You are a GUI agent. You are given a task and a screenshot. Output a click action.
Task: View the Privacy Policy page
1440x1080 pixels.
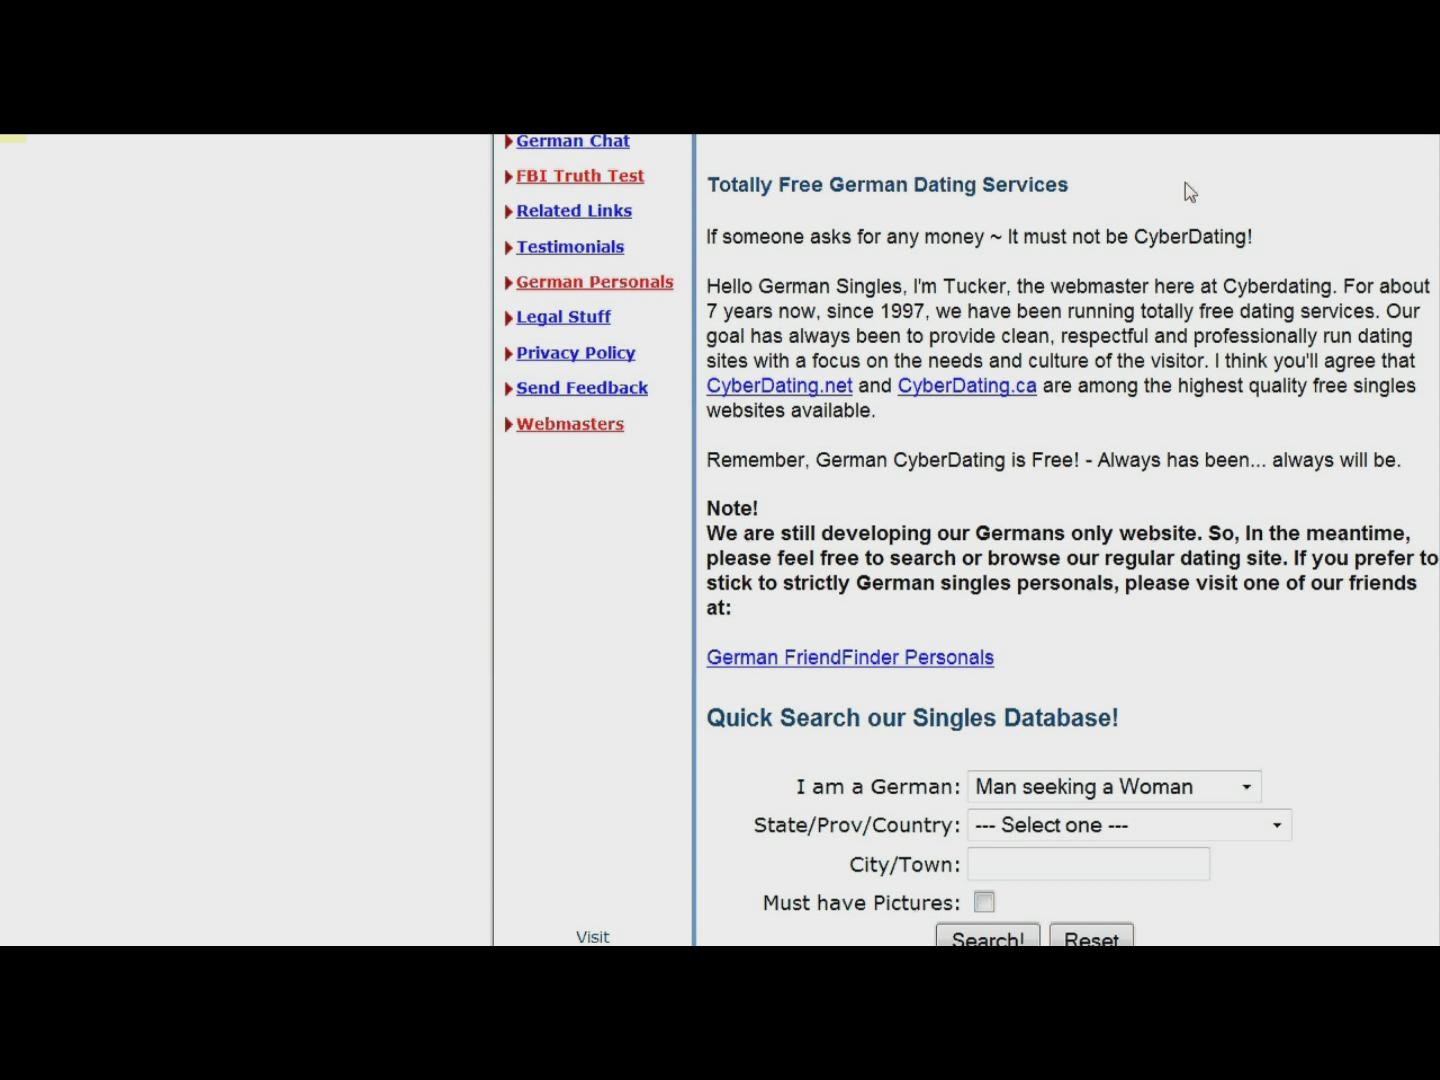coord(576,353)
